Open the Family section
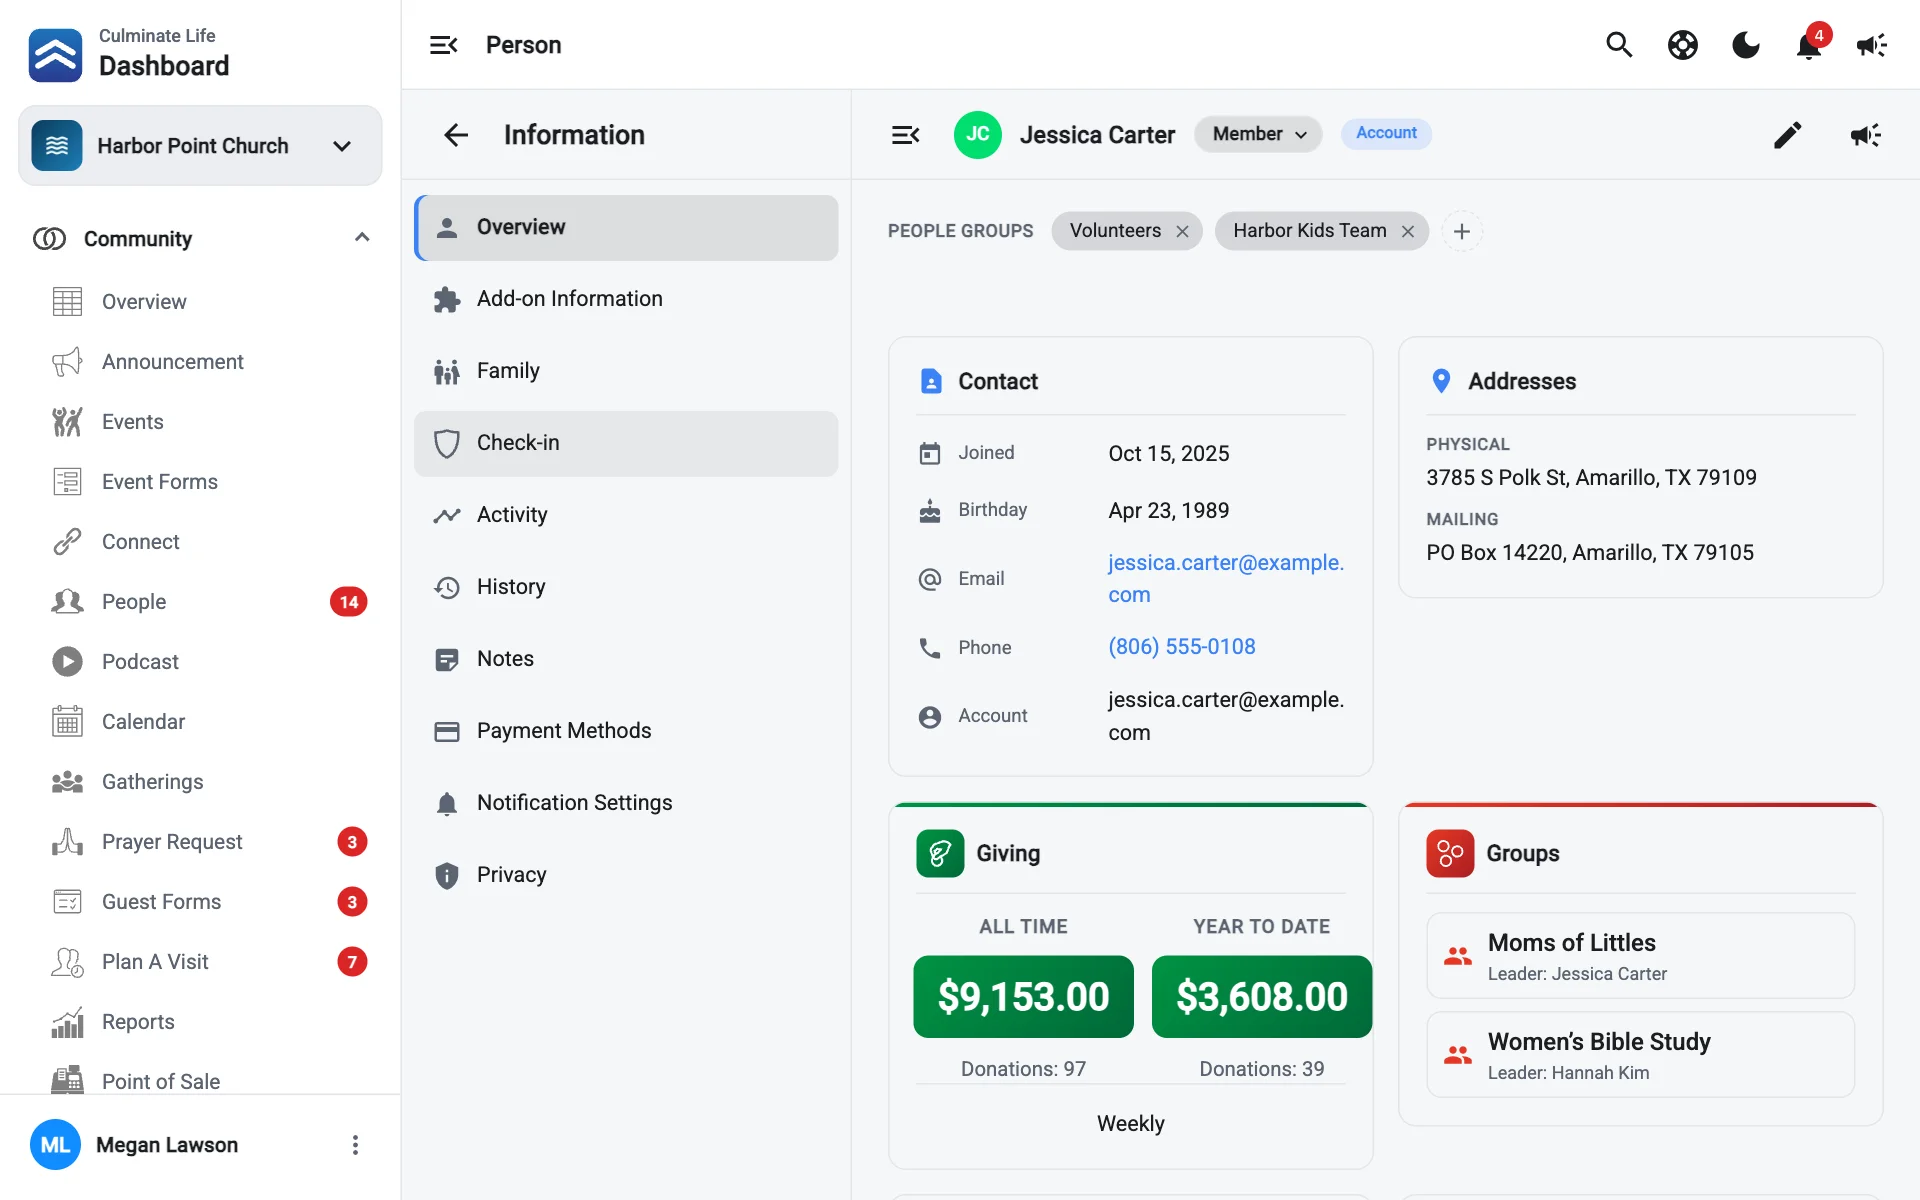This screenshot has height=1200, width=1920. pos(626,371)
